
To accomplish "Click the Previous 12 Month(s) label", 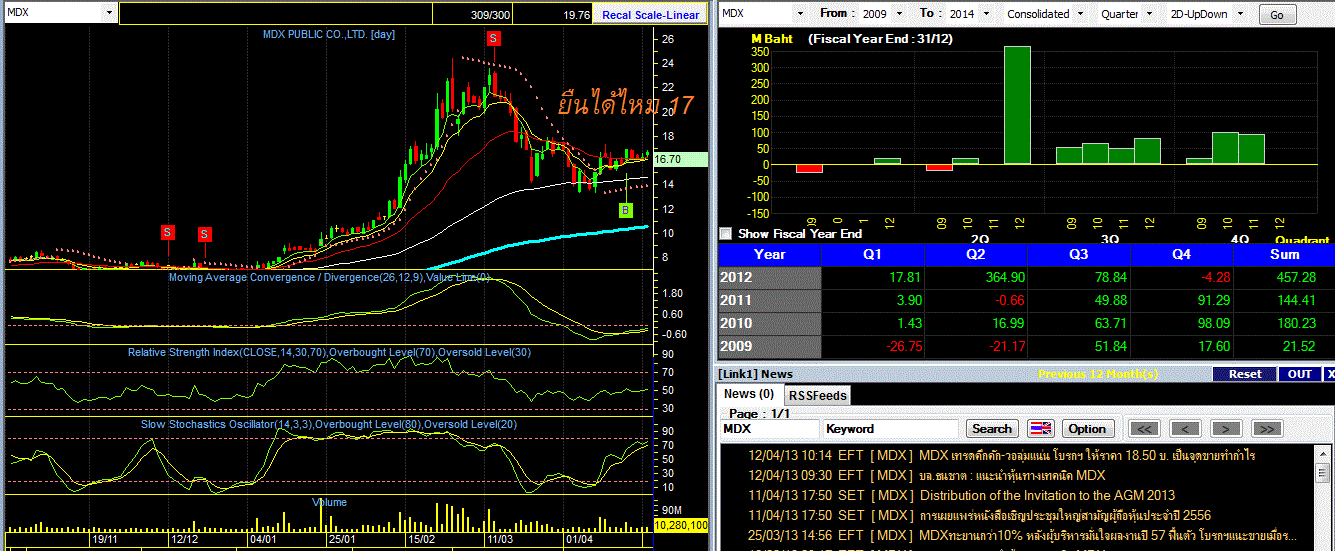I will (1098, 374).
